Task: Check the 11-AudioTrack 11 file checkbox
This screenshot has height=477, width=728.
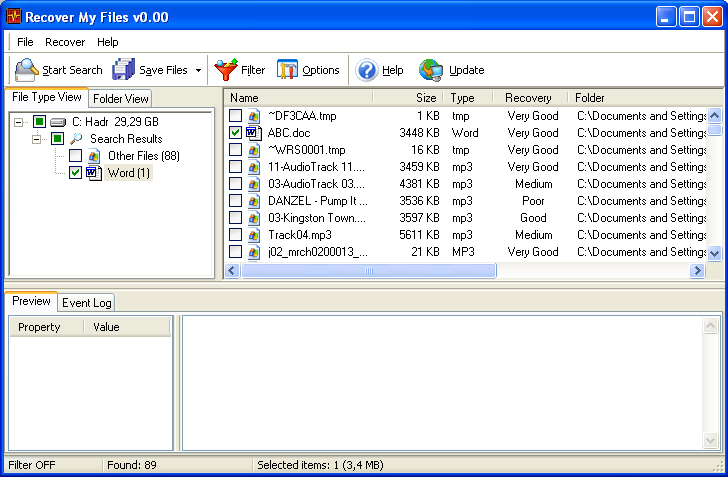Action: 235,166
